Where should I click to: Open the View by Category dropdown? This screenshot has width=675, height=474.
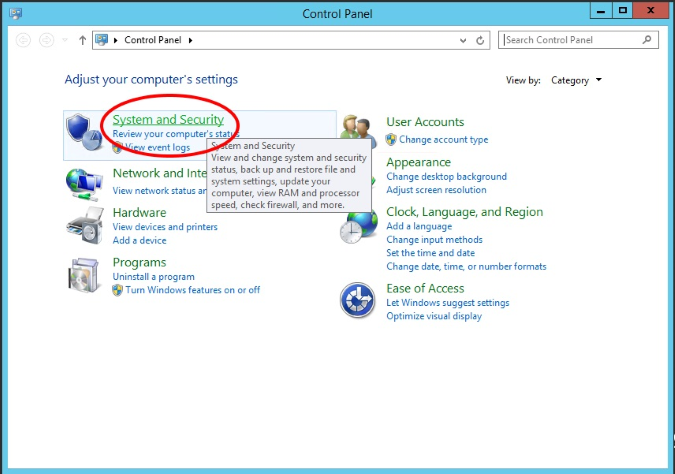click(x=576, y=80)
